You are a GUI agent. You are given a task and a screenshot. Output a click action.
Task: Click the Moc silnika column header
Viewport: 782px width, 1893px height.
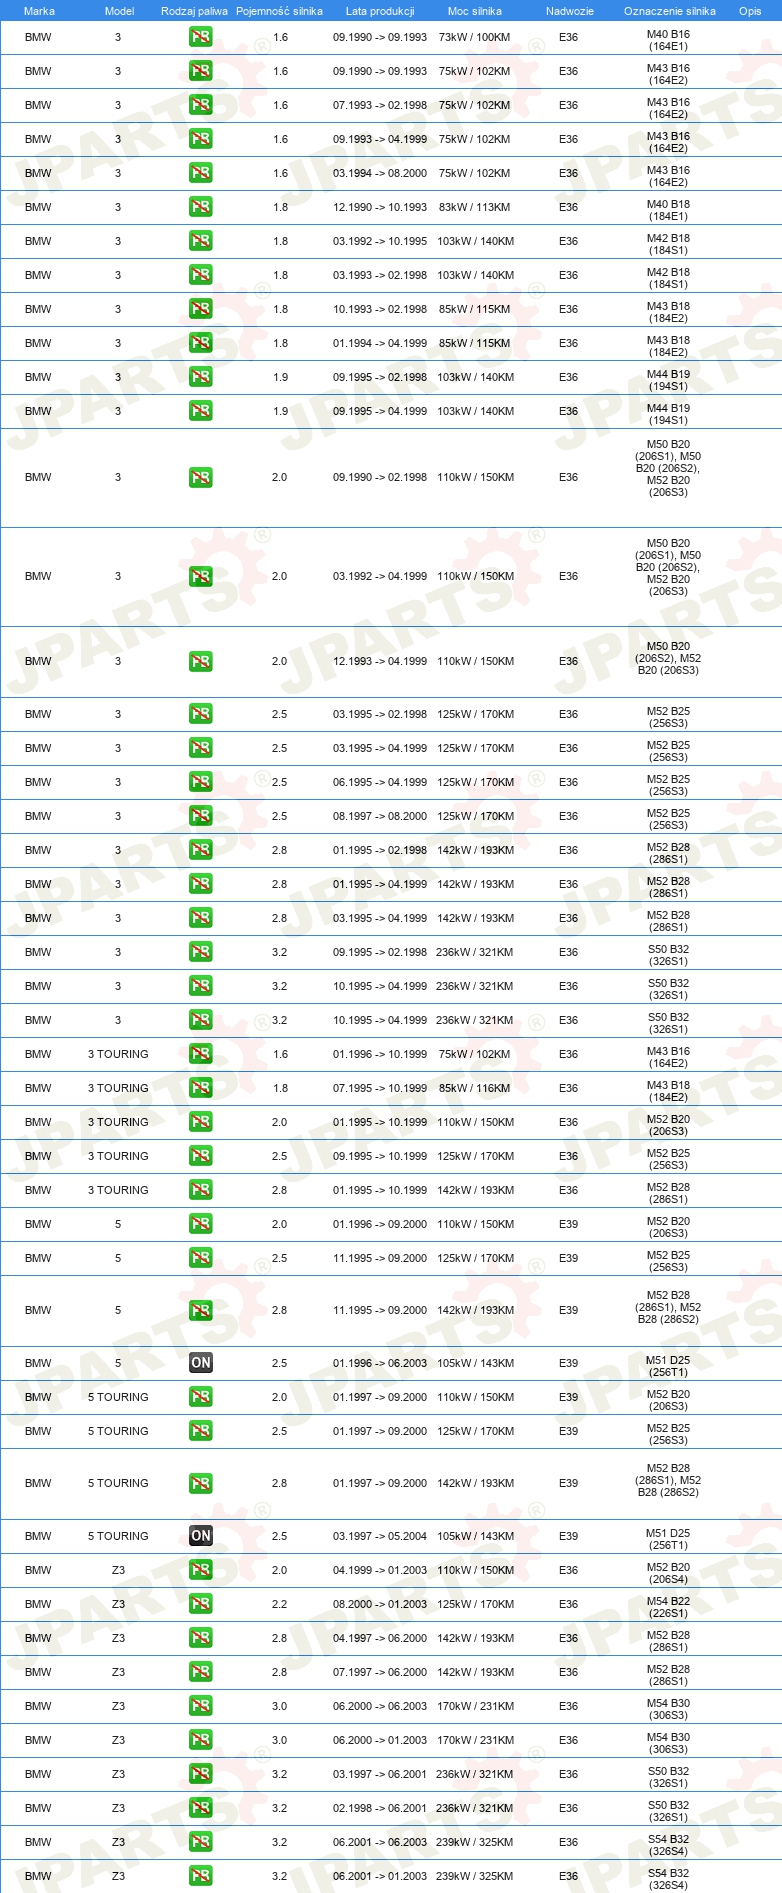click(x=475, y=11)
